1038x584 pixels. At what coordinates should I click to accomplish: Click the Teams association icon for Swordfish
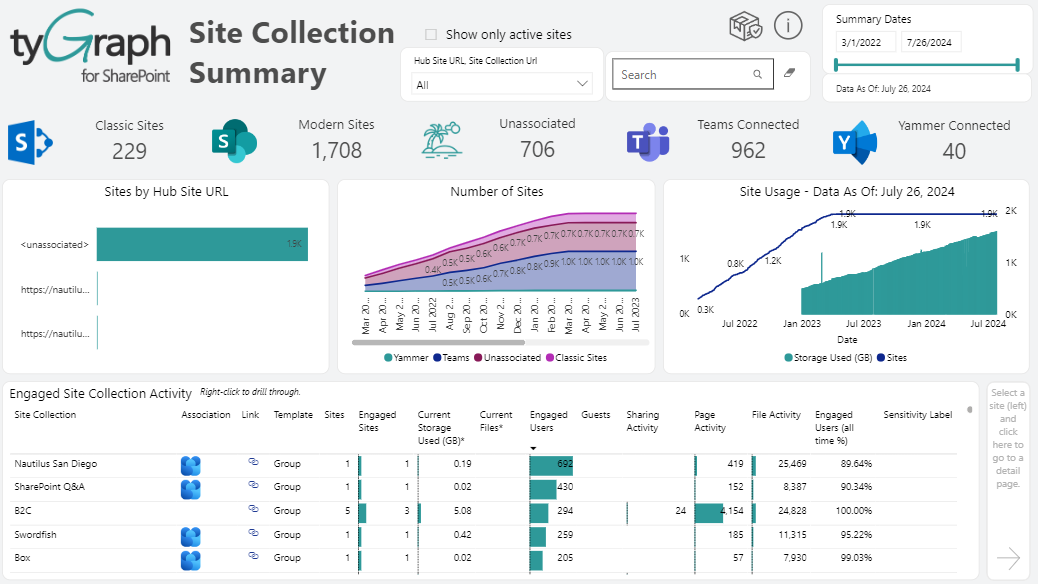[x=190, y=535]
